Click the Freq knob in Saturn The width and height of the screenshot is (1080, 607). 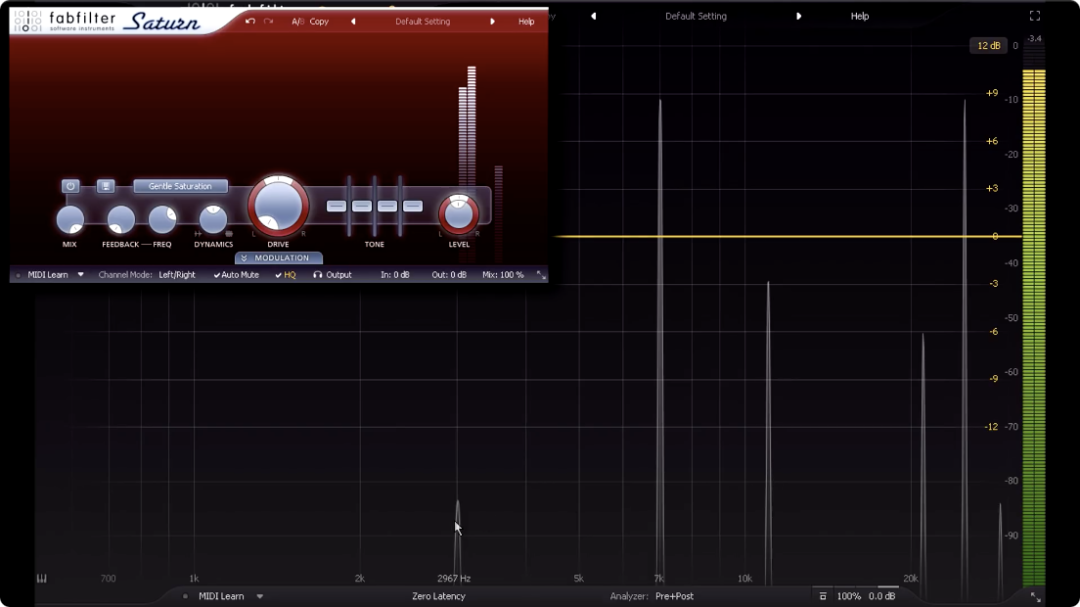[163, 219]
